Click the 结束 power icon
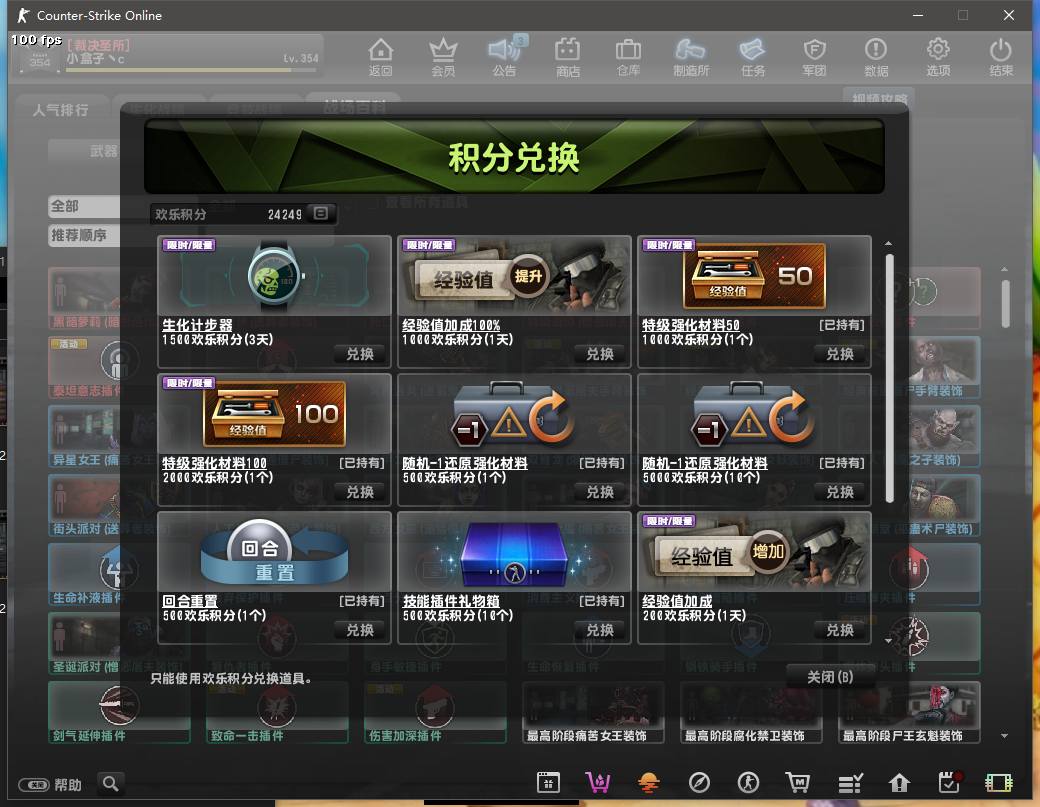This screenshot has height=807, width=1040. 1001,56
